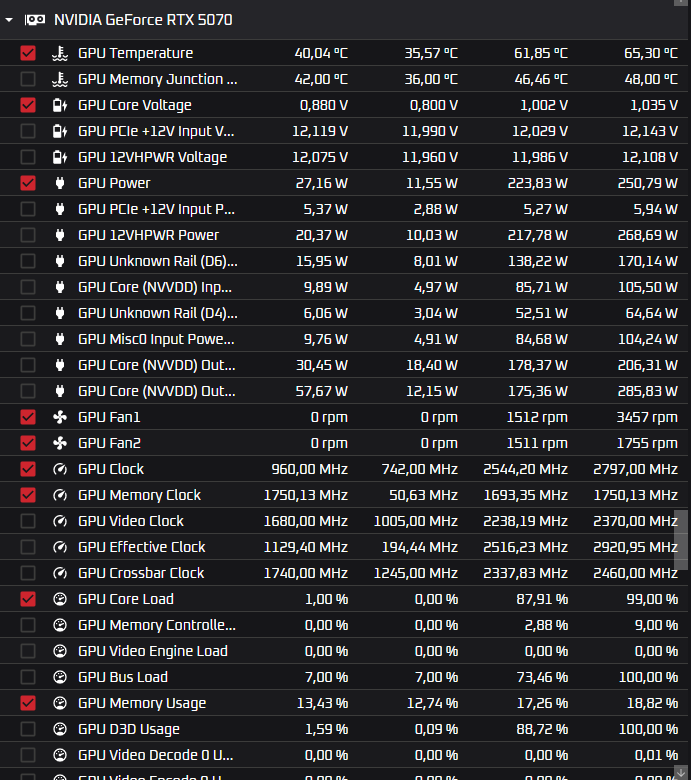
Task: Click the voltage icon for GPU 12VHPWR Voltage
Action: 60,157
